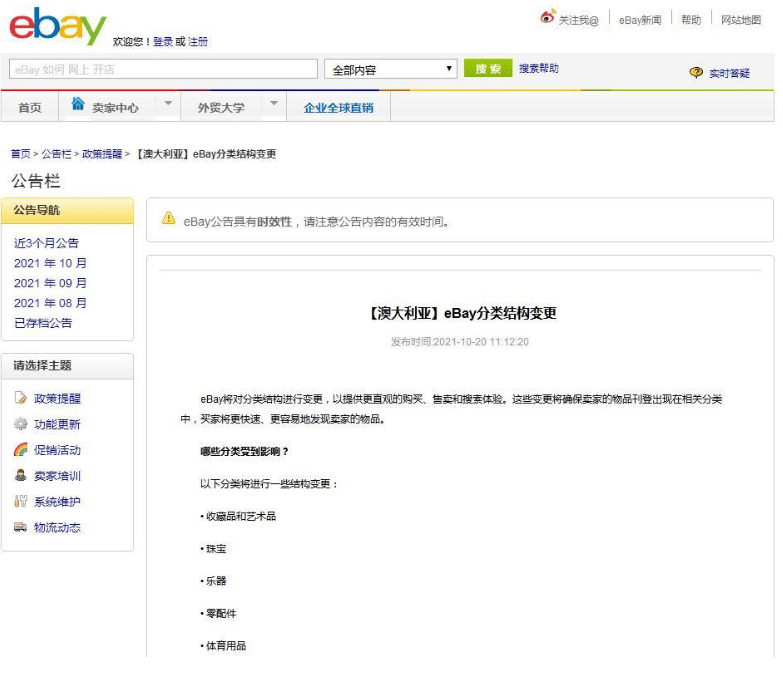Image resolution: width=783 pixels, height=683 pixels.
Task: Open 2021 年 08 月 announcements
Action: 50,303
